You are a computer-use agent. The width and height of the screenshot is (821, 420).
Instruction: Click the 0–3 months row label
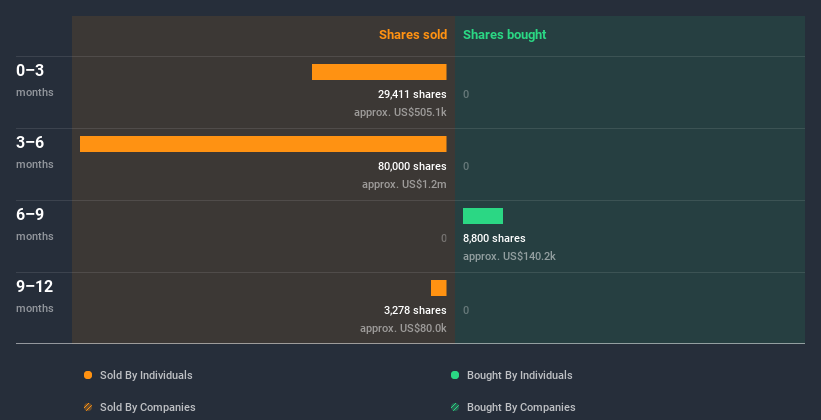(35, 80)
